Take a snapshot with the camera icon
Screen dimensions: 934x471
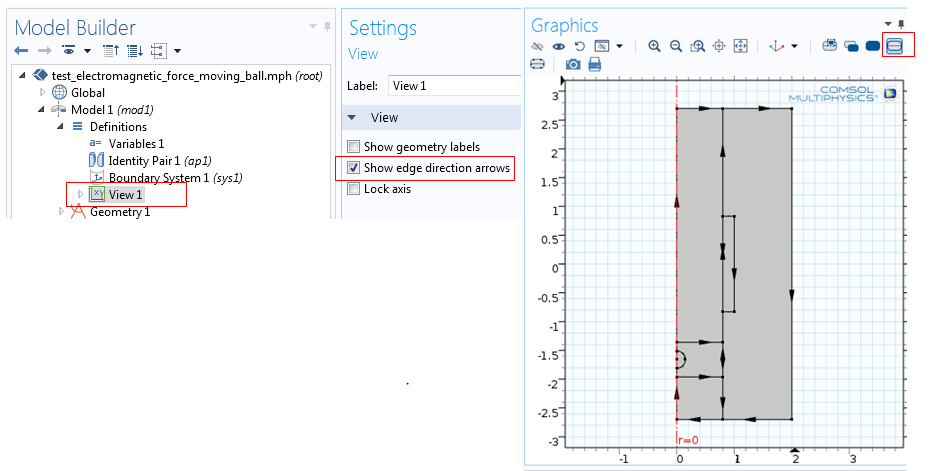pos(573,65)
